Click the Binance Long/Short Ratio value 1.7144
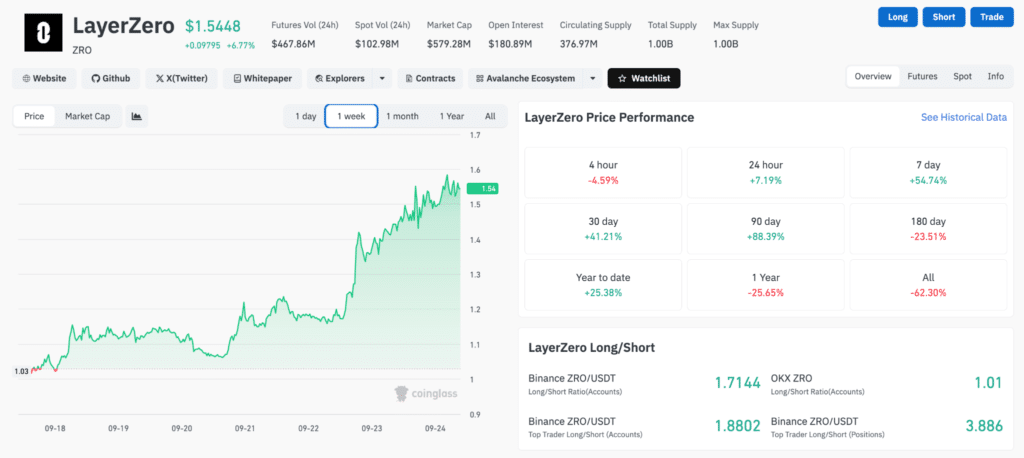This screenshot has width=1024, height=458. pyautogui.click(x=737, y=383)
